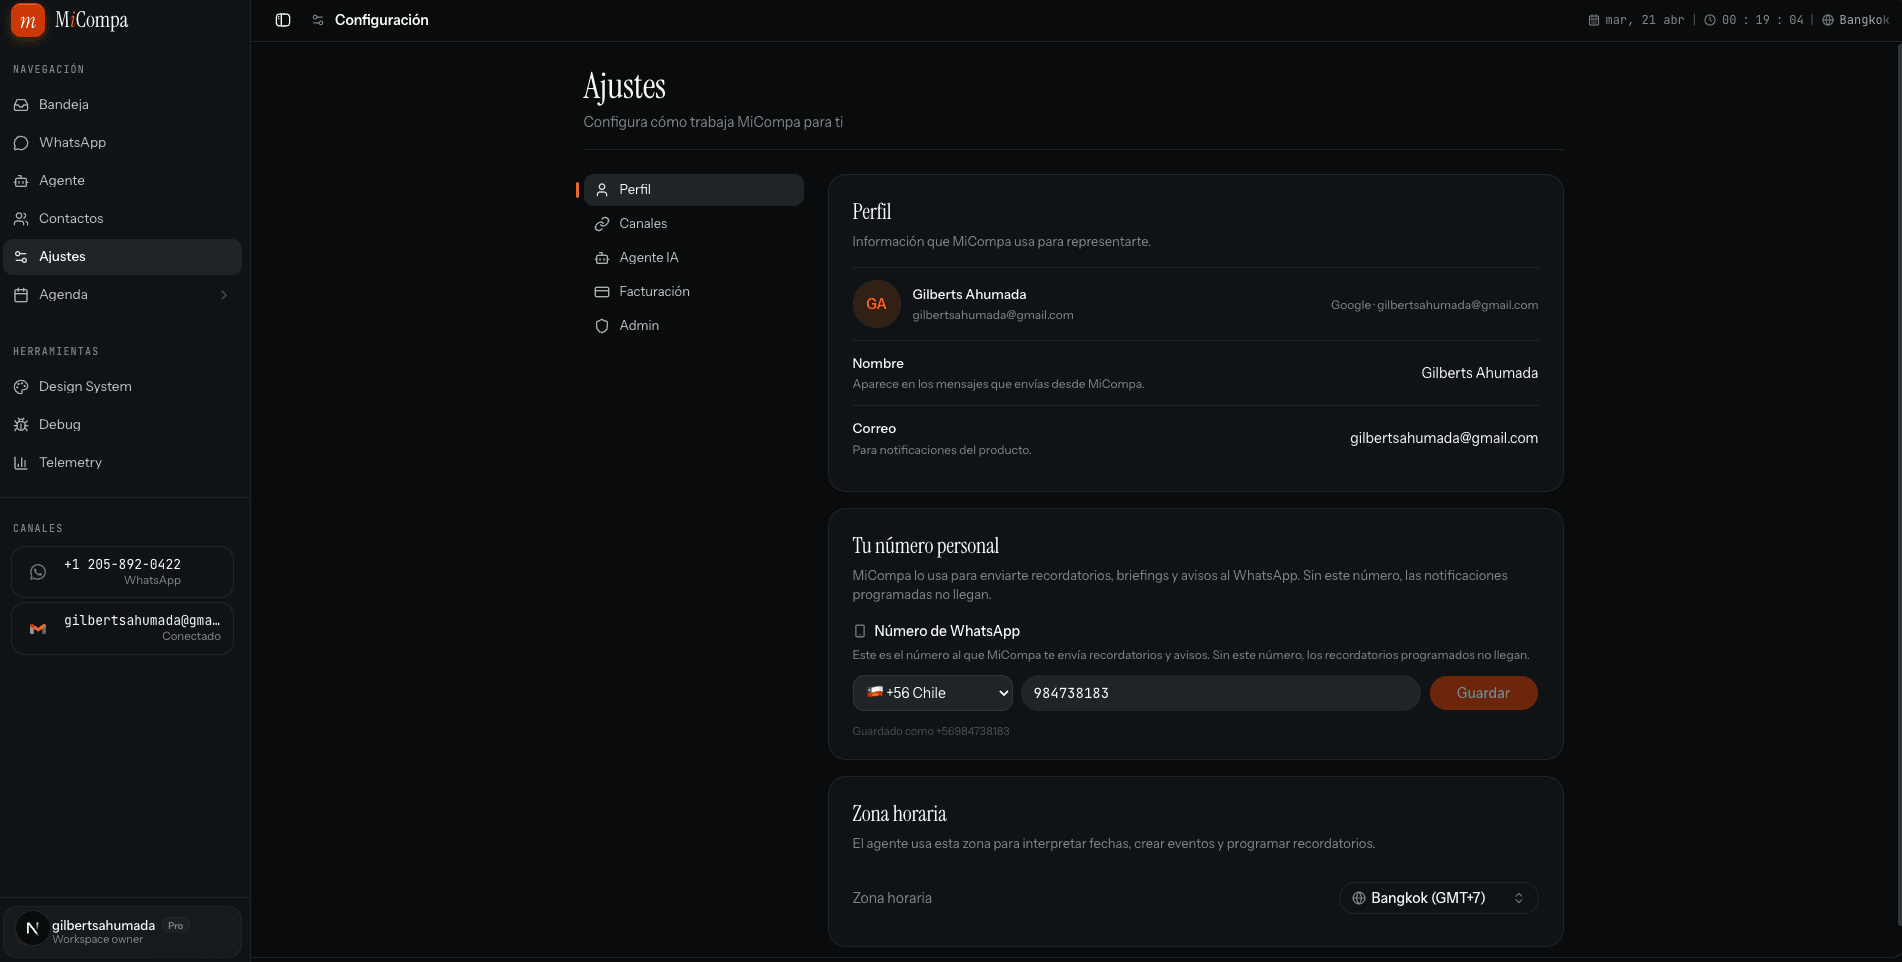Click the globe icon in the timezone selector
Screen dimensions: 1902x962
(x=1359, y=898)
